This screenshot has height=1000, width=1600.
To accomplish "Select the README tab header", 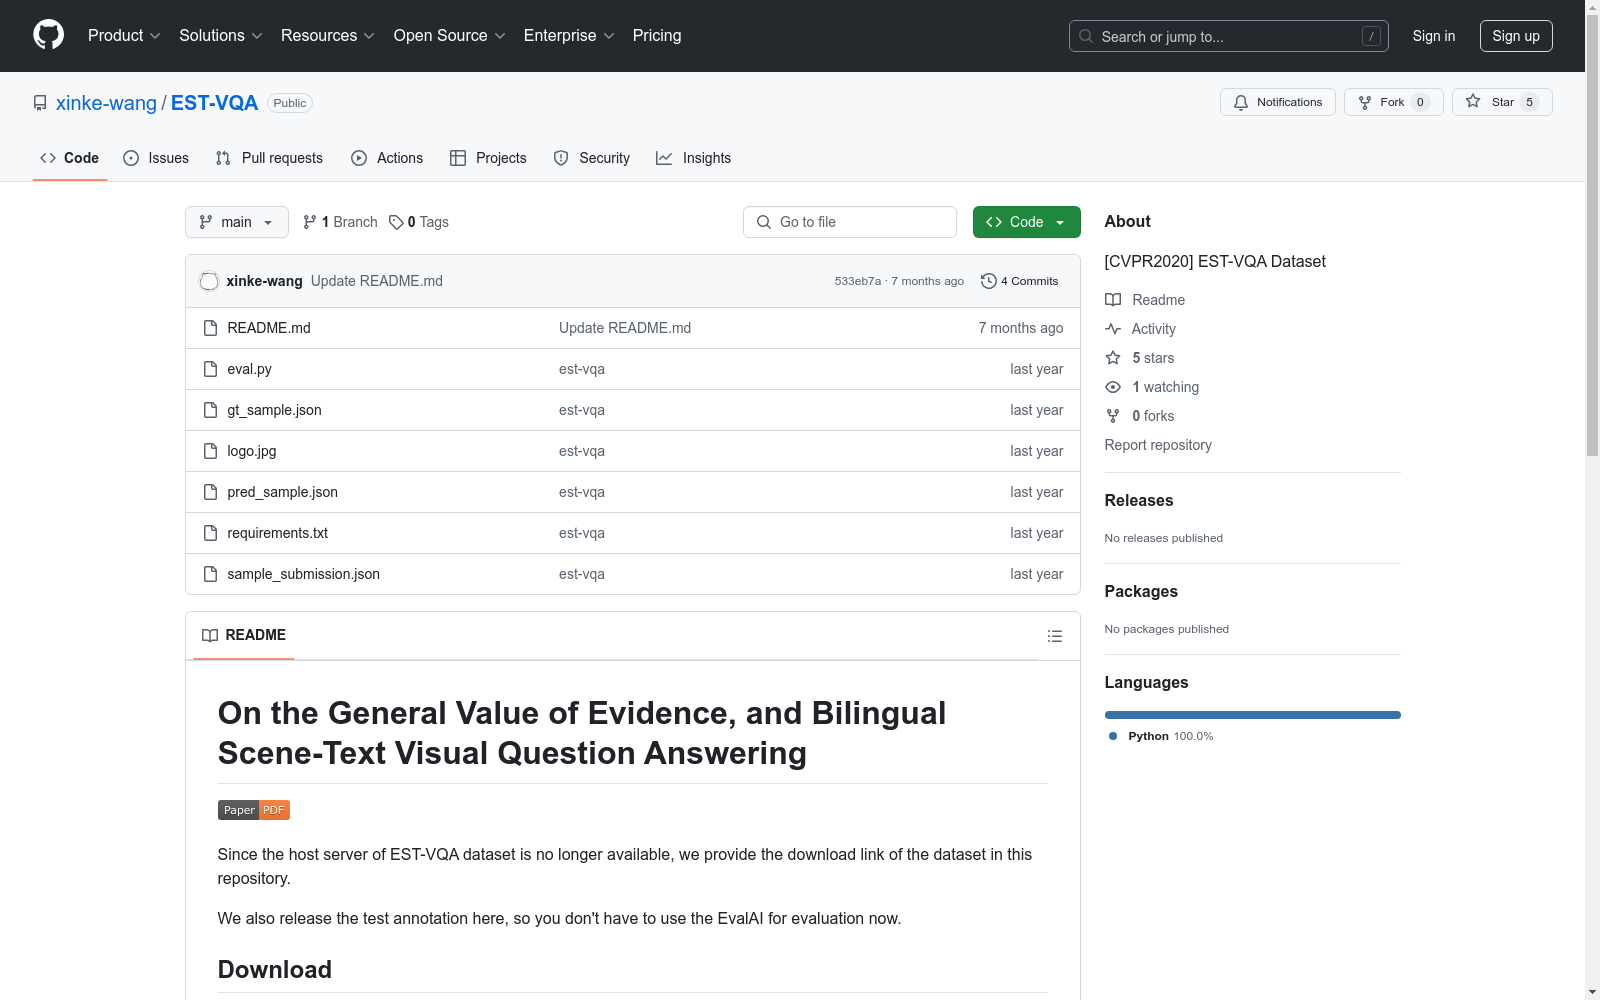I will pos(244,635).
